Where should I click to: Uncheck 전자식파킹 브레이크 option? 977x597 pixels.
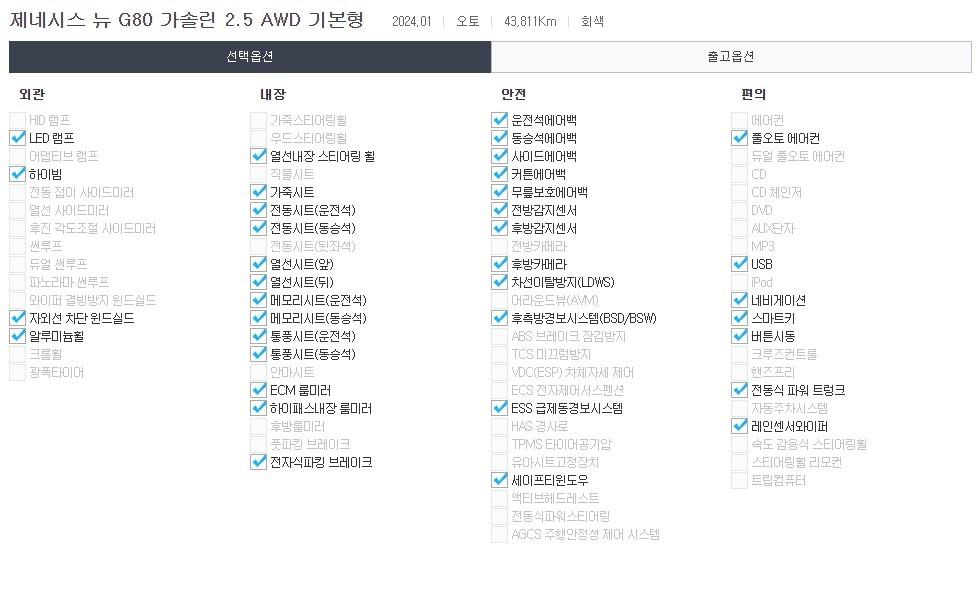pos(259,462)
